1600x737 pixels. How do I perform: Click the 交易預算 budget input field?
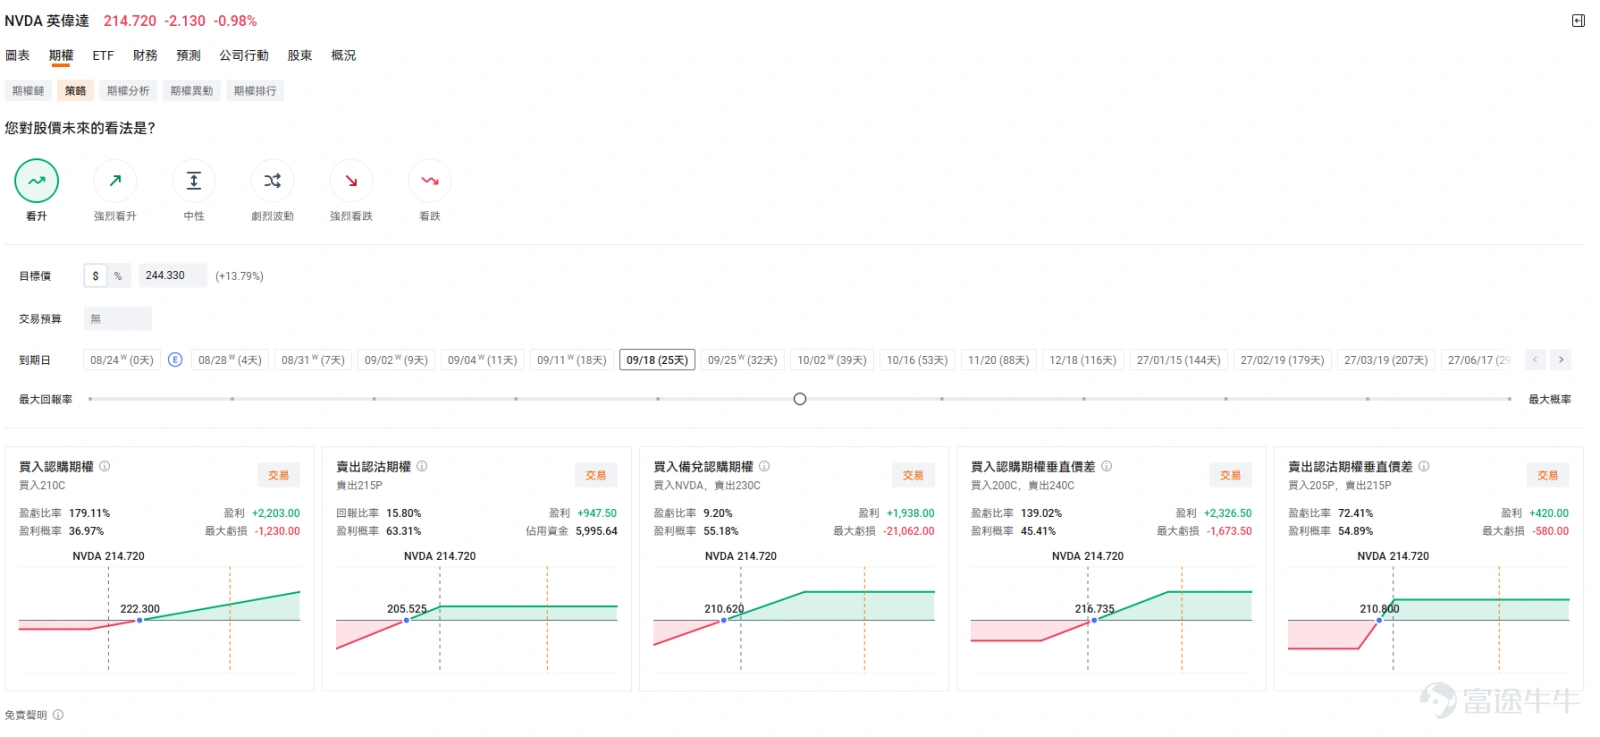(118, 319)
